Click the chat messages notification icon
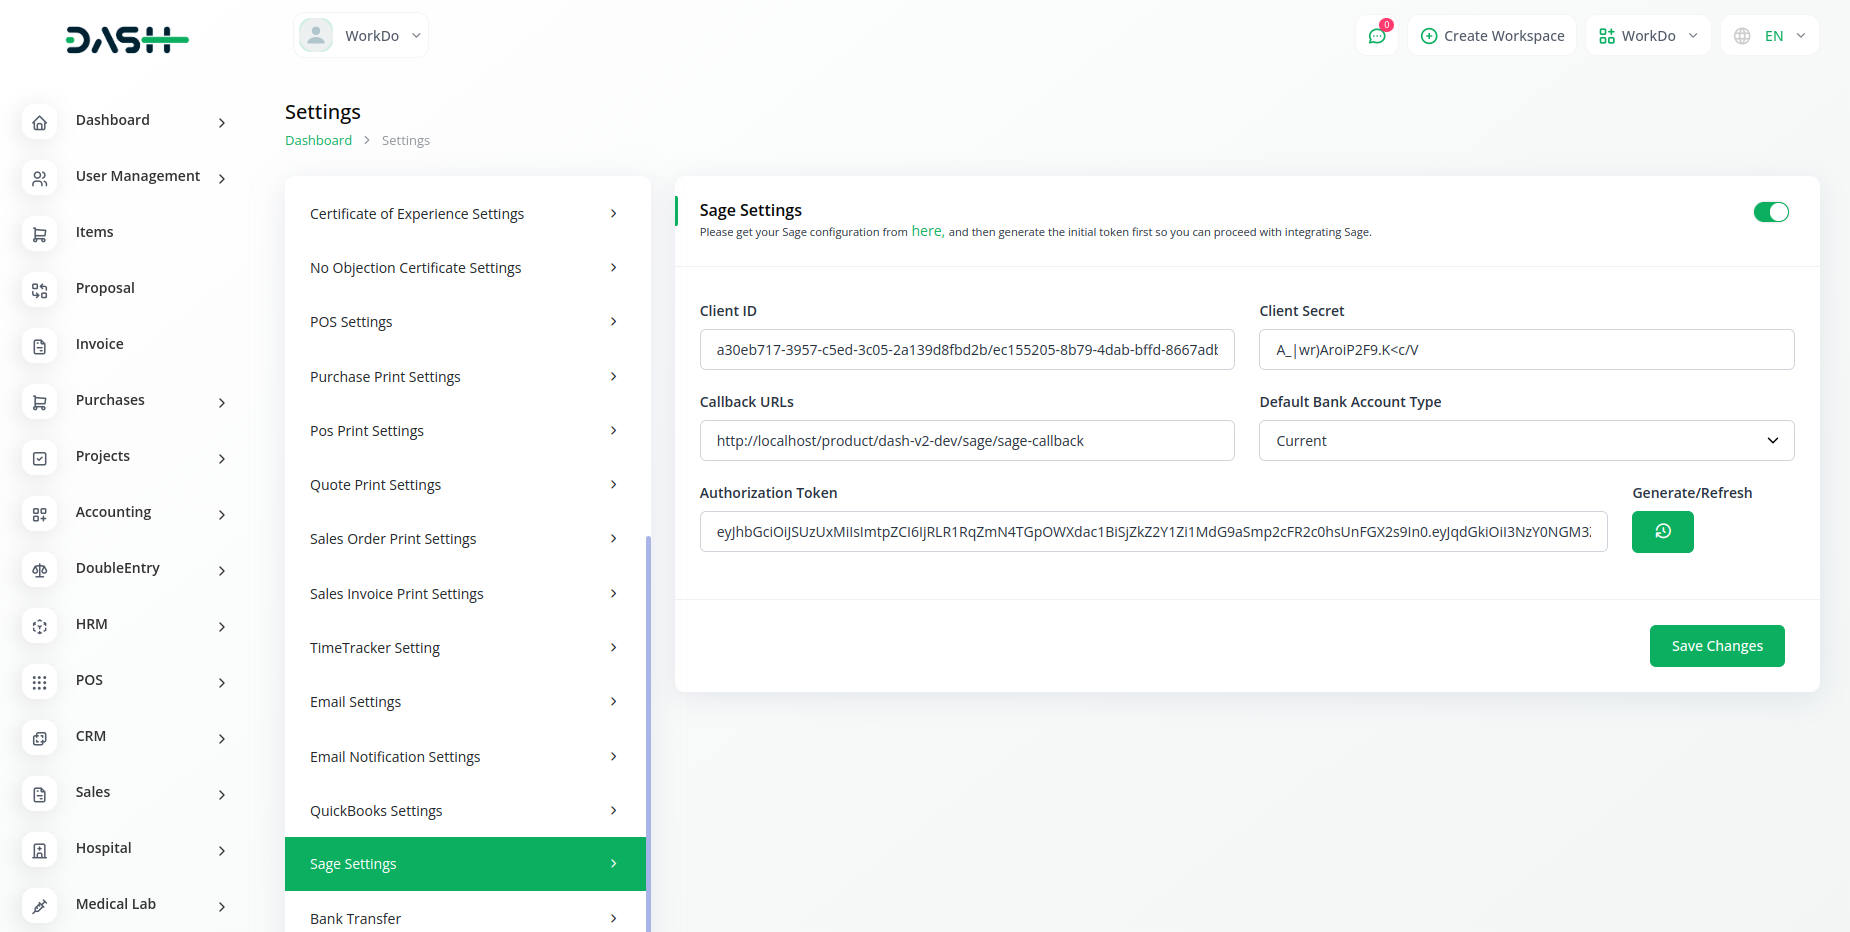The image size is (1850, 932). coord(1377,36)
